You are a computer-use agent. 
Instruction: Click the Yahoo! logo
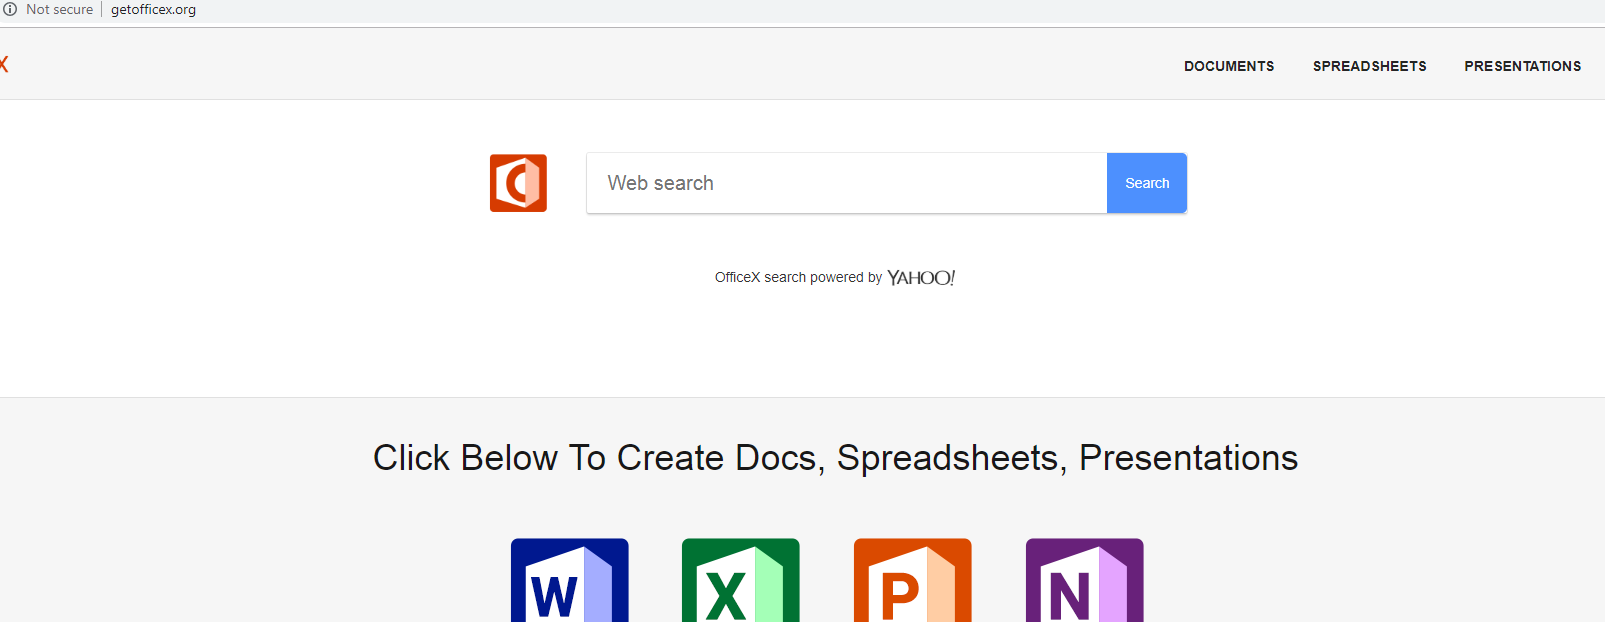coord(921,278)
